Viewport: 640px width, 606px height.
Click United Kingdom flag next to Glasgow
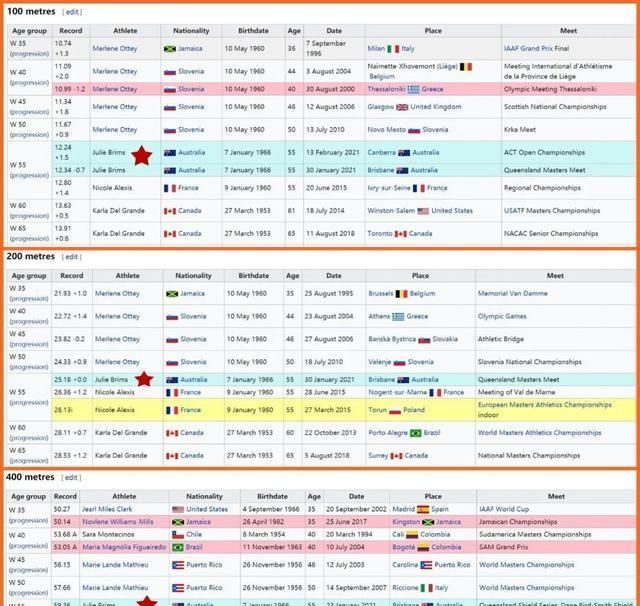(x=402, y=107)
